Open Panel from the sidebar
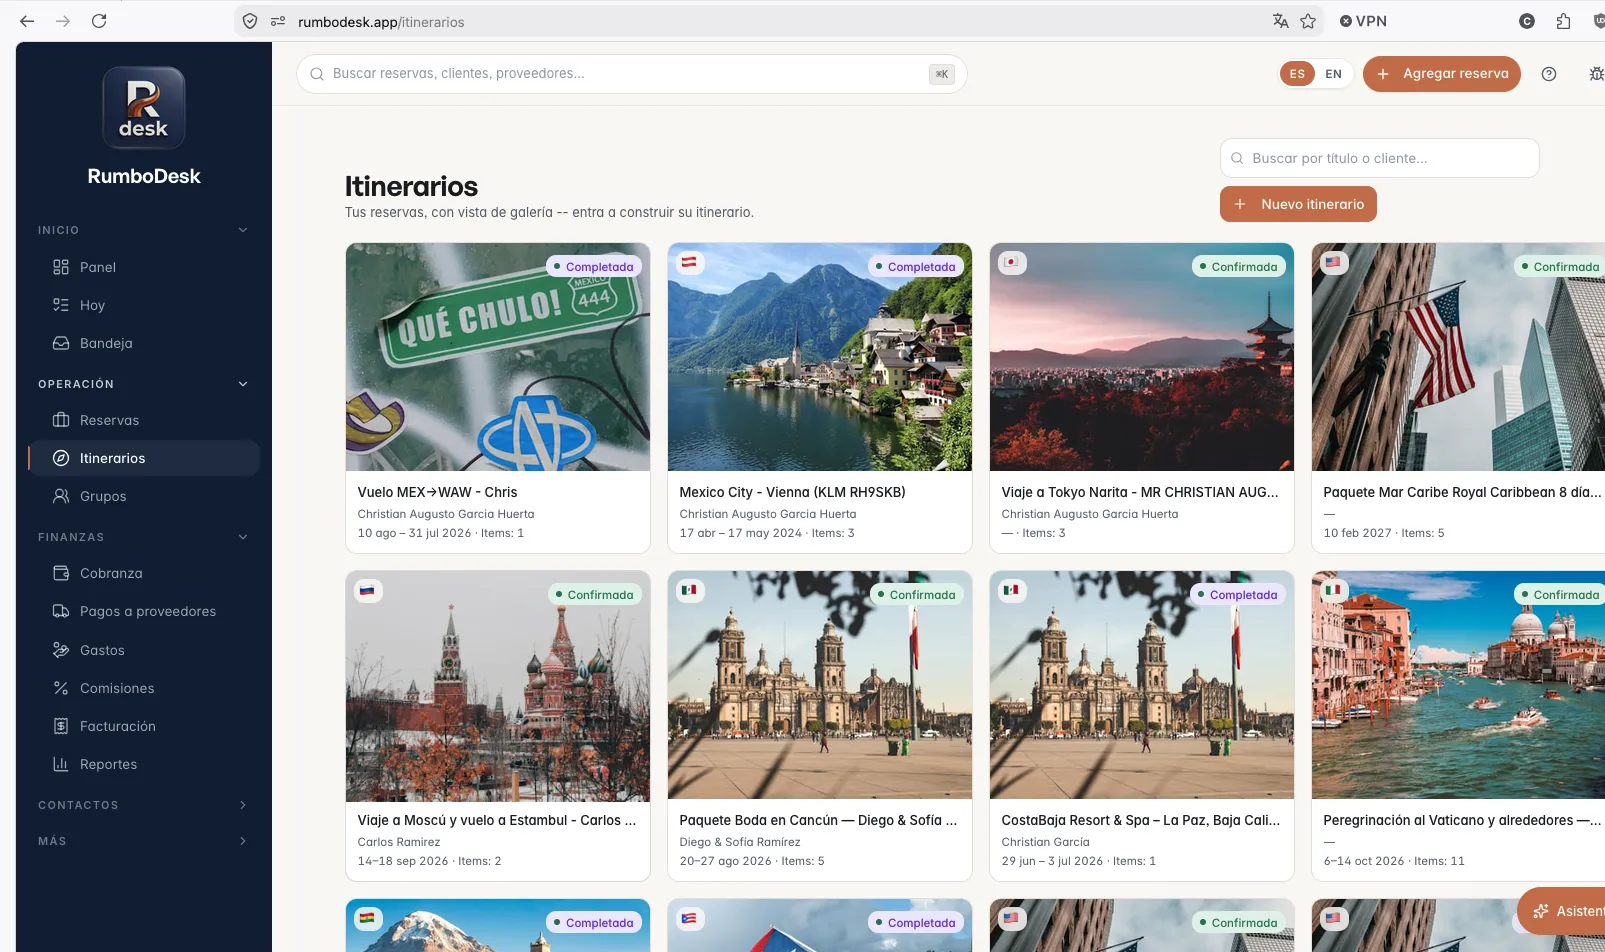 [x=97, y=267]
